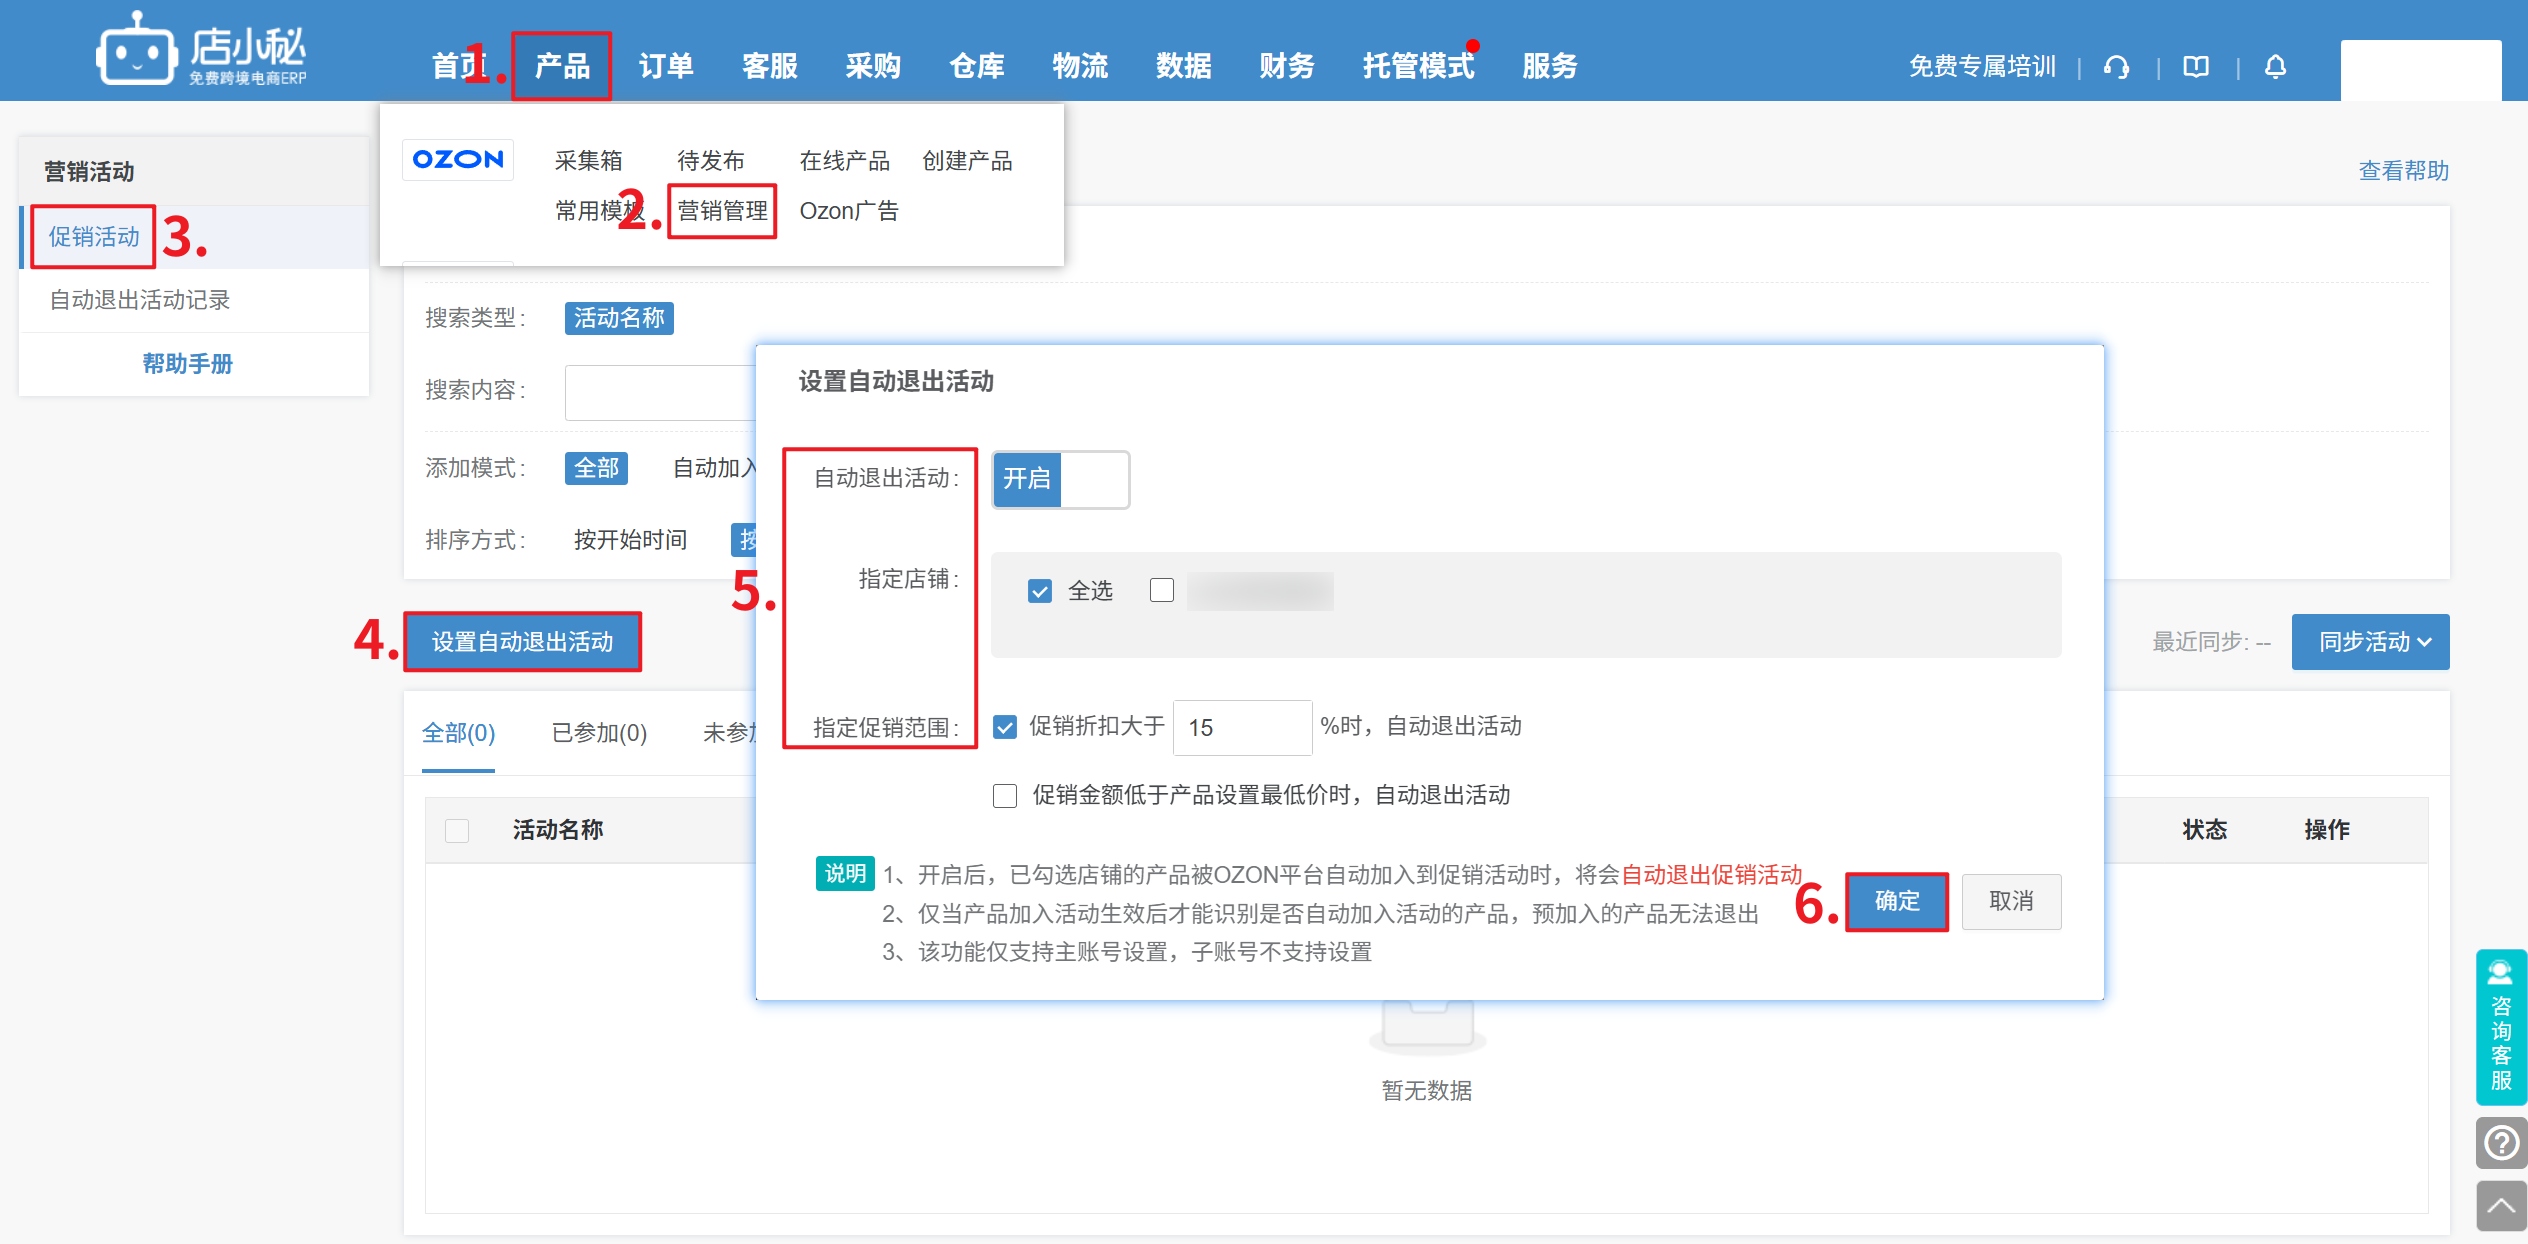Click the OZON platform logo
Viewport: 2528px width, 1244px height.
(458, 160)
